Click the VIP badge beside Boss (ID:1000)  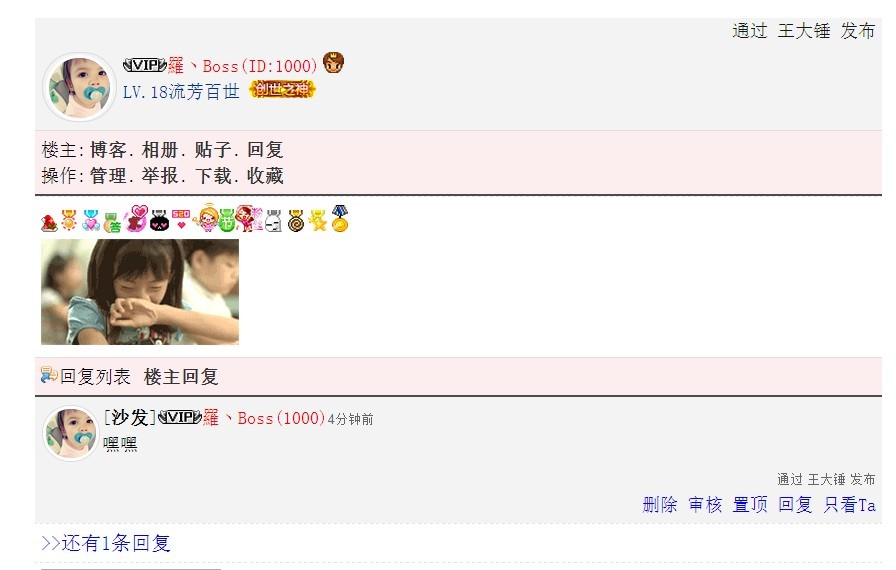click(x=145, y=65)
